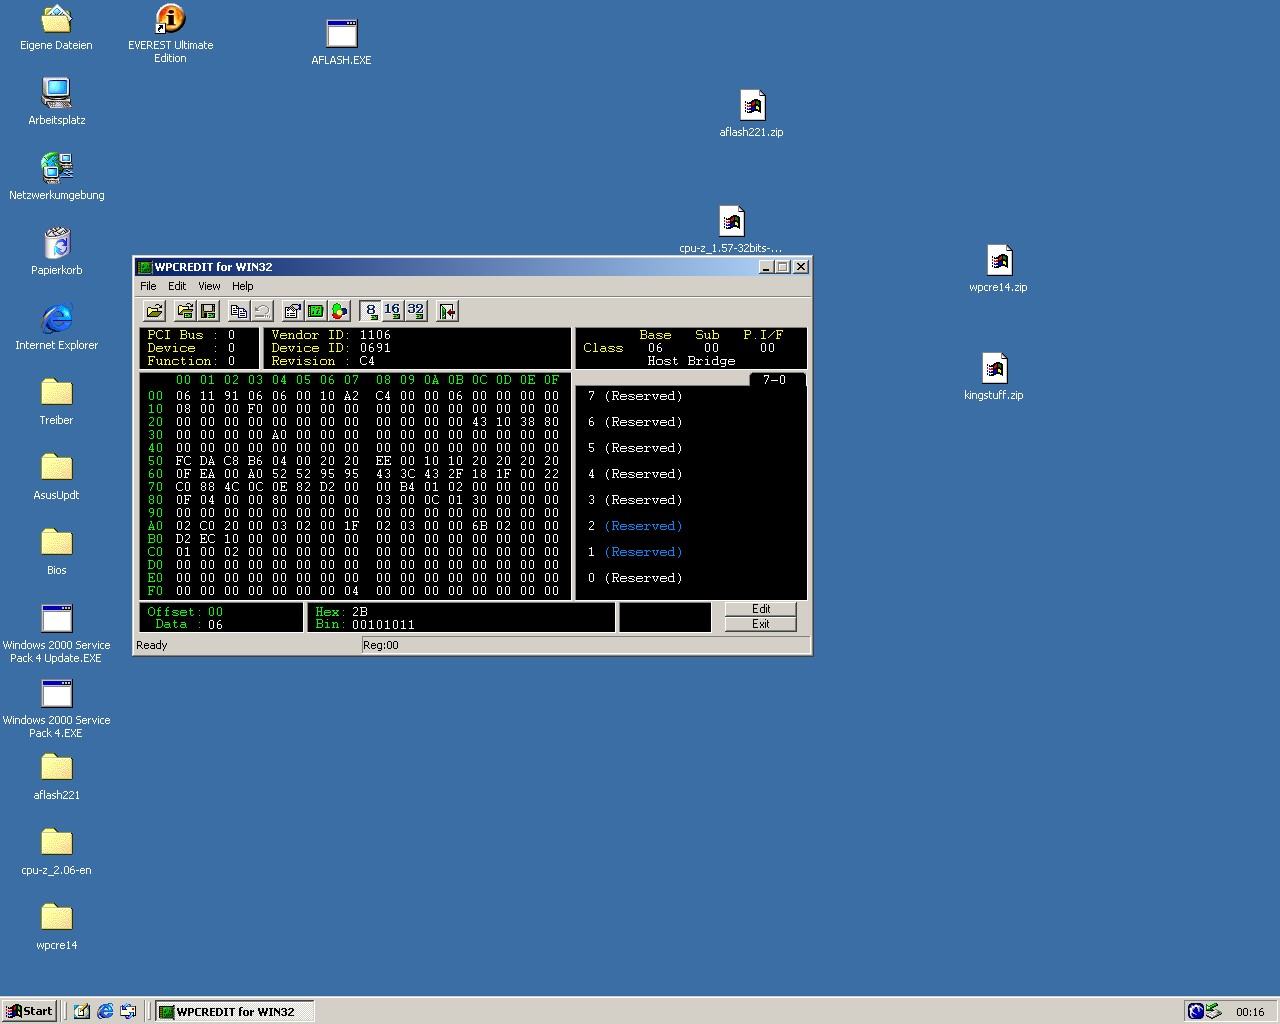Select bit 6 (Reserved) row
This screenshot has width=1280, height=1024.
[635, 422]
